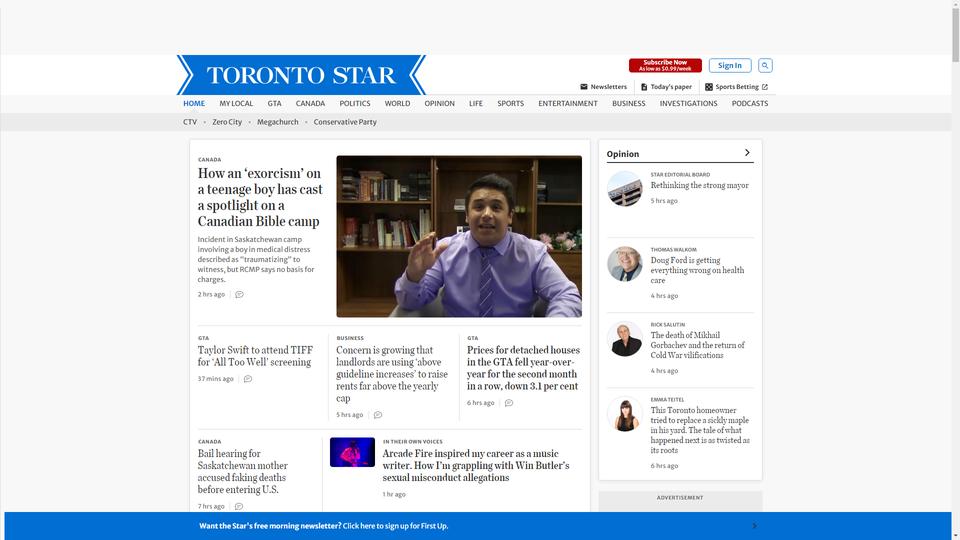This screenshot has height=540, width=960.
Task: Open Doug Ford health care opinion piece
Action: click(697, 270)
